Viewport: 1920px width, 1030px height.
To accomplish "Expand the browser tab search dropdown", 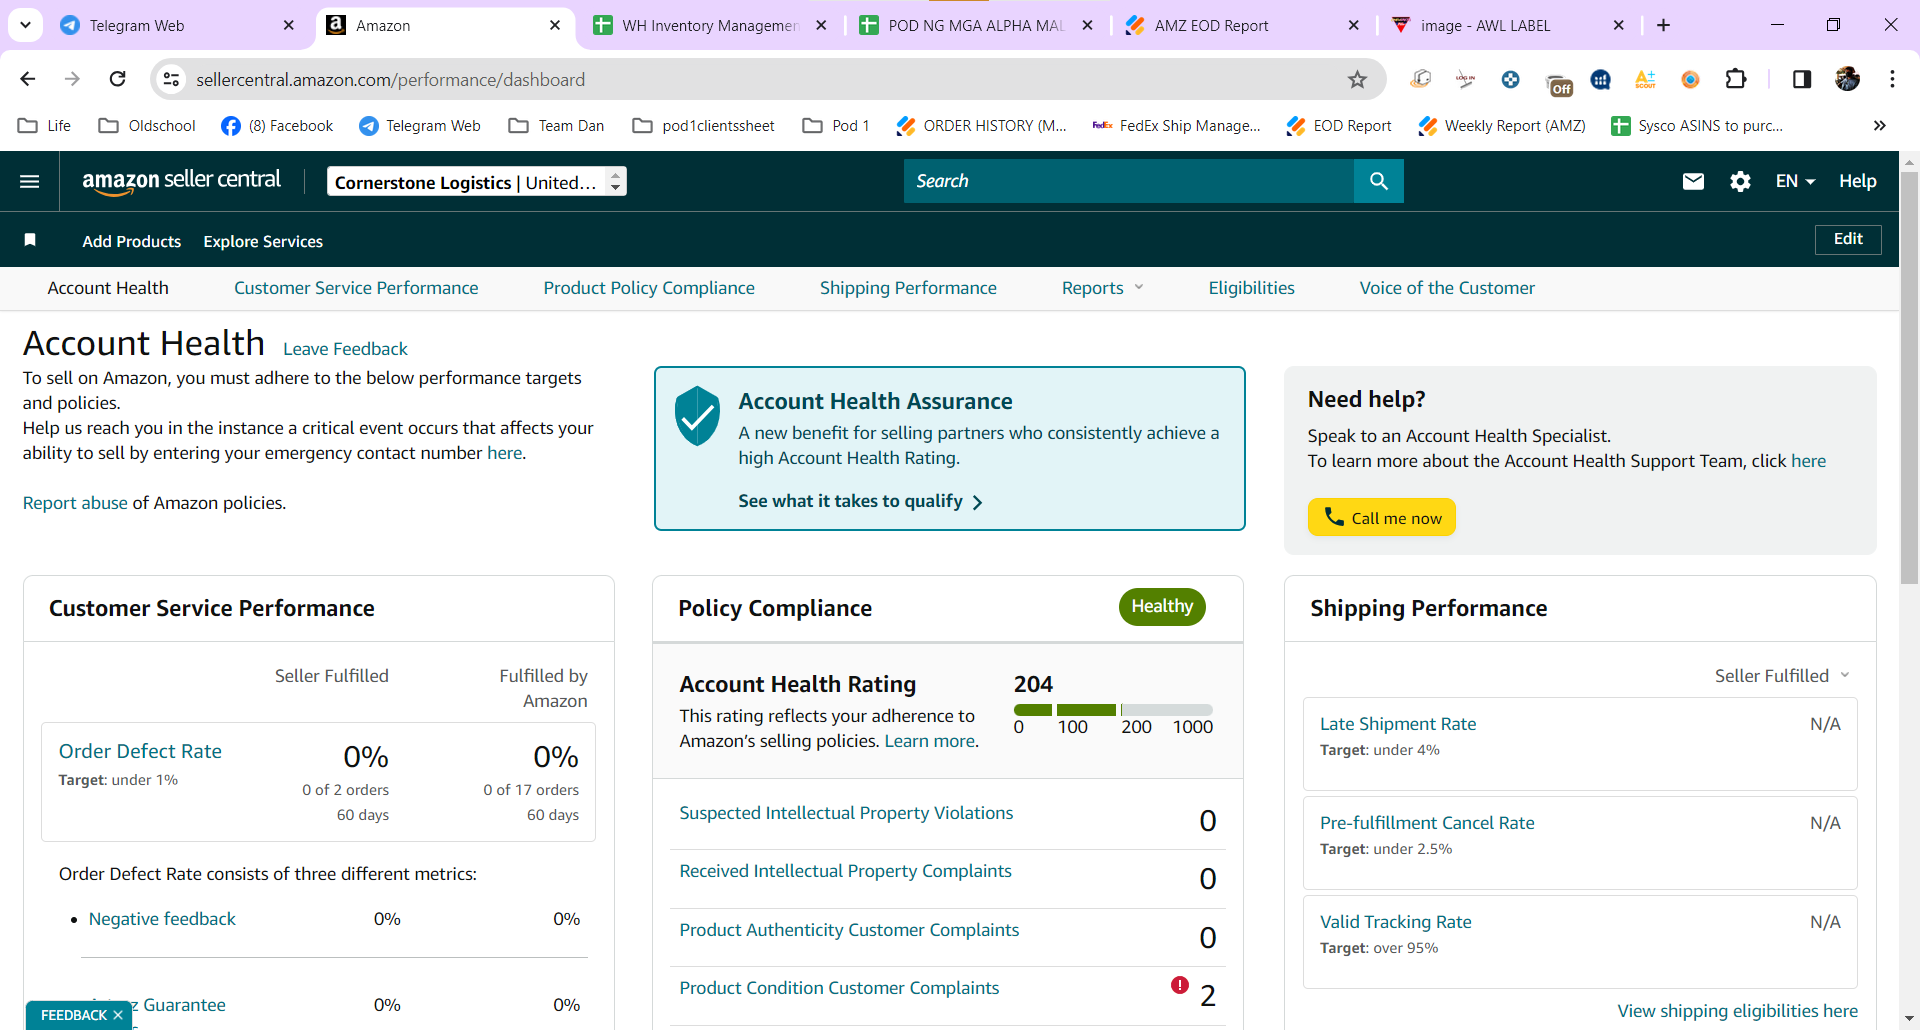I will [25, 25].
